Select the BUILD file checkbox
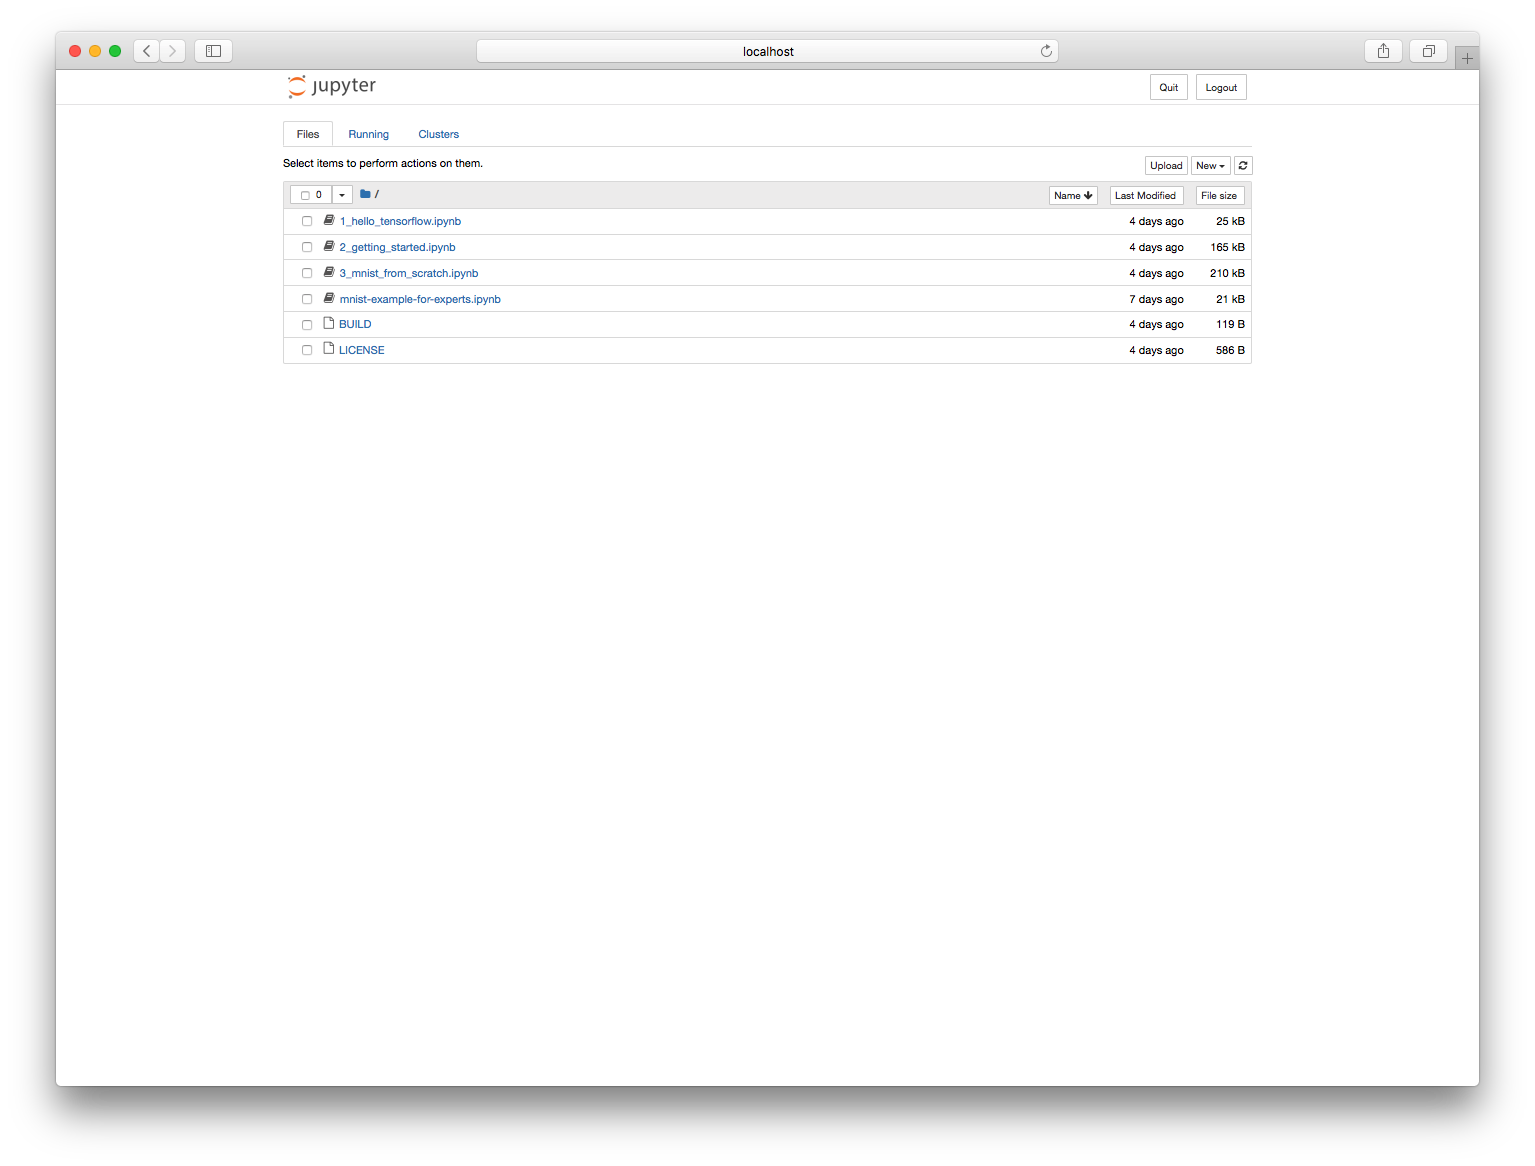Image resolution: width=1535 pixels, height=1166 pixels. coord(307,324)
